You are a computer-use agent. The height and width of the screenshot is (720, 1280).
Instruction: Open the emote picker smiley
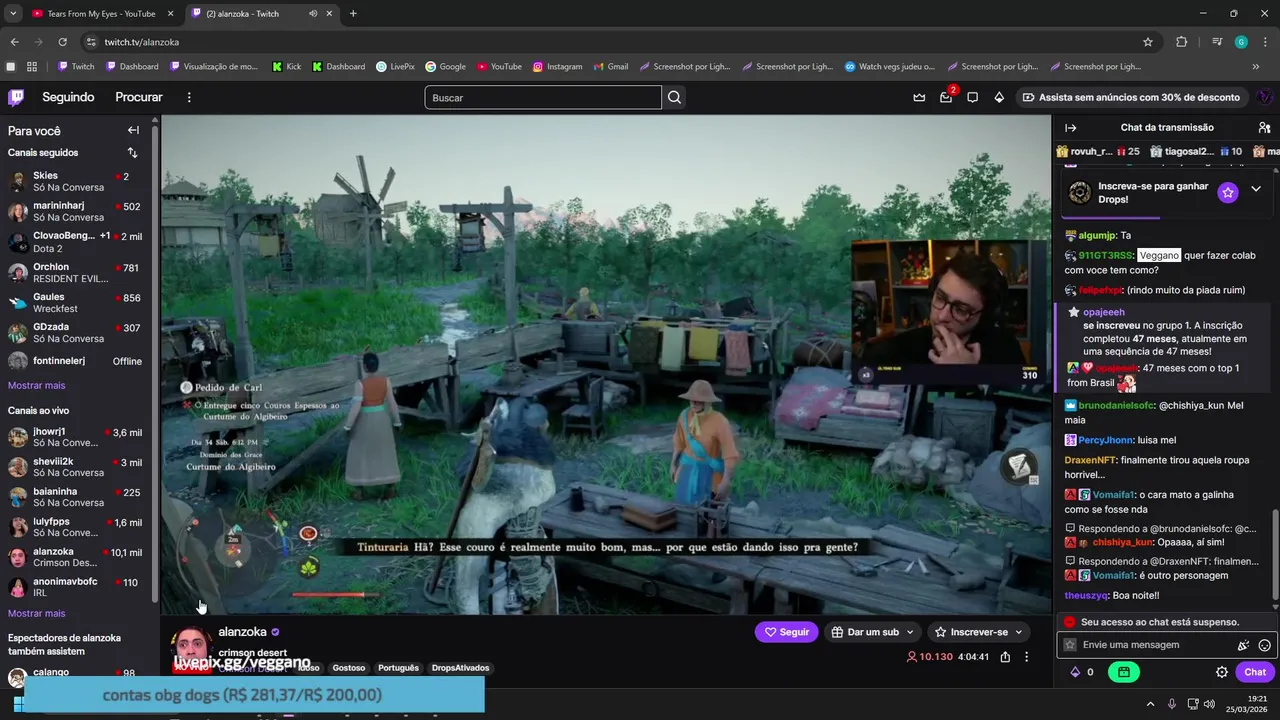1264,645
